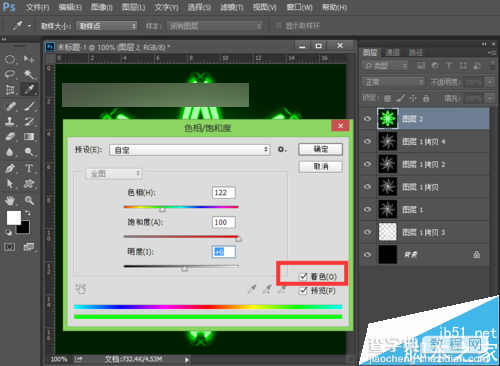Open the tool preset picker arrow
The width and height of the screenshot is (500, 366).
(29, 26)
